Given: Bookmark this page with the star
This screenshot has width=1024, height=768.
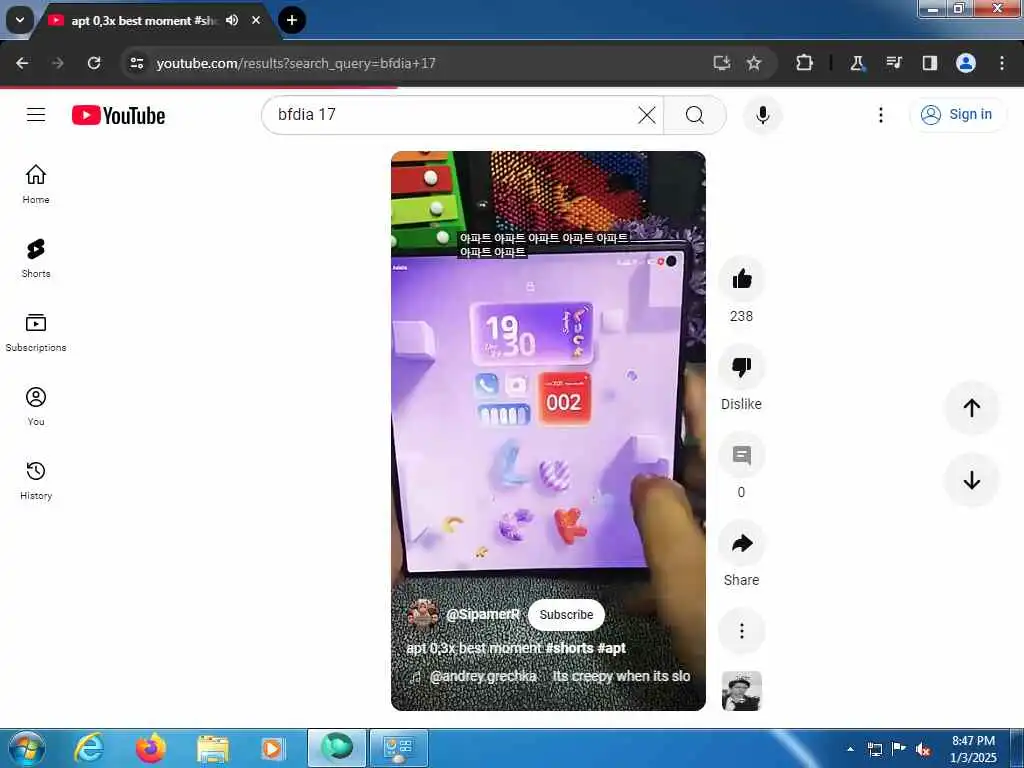Looking at the screenshot, I should (x=754, y=63).
